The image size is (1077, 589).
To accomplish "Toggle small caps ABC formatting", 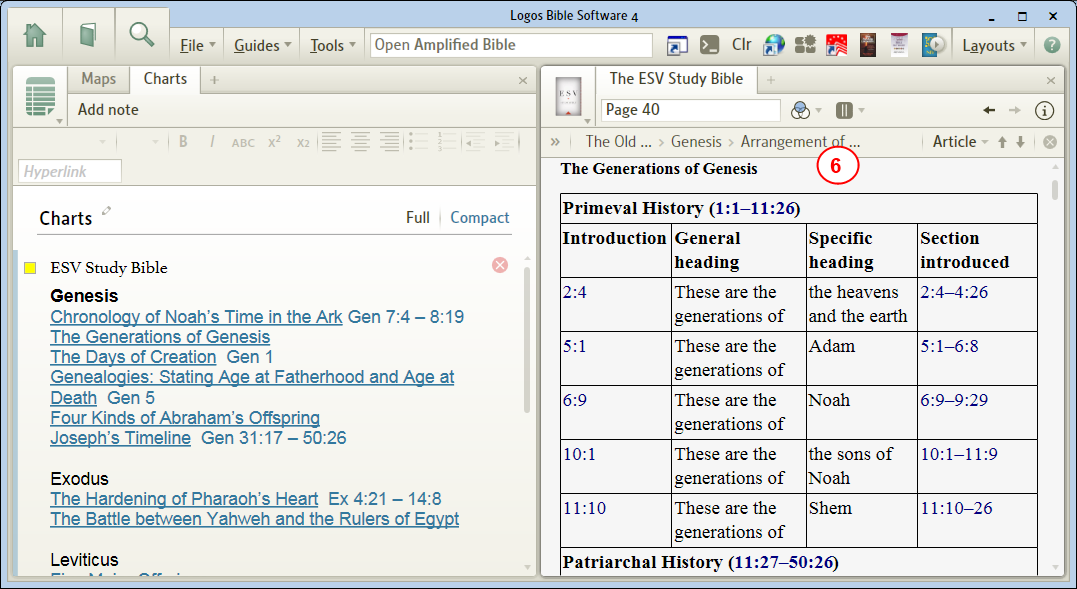I will pos(243,143).
